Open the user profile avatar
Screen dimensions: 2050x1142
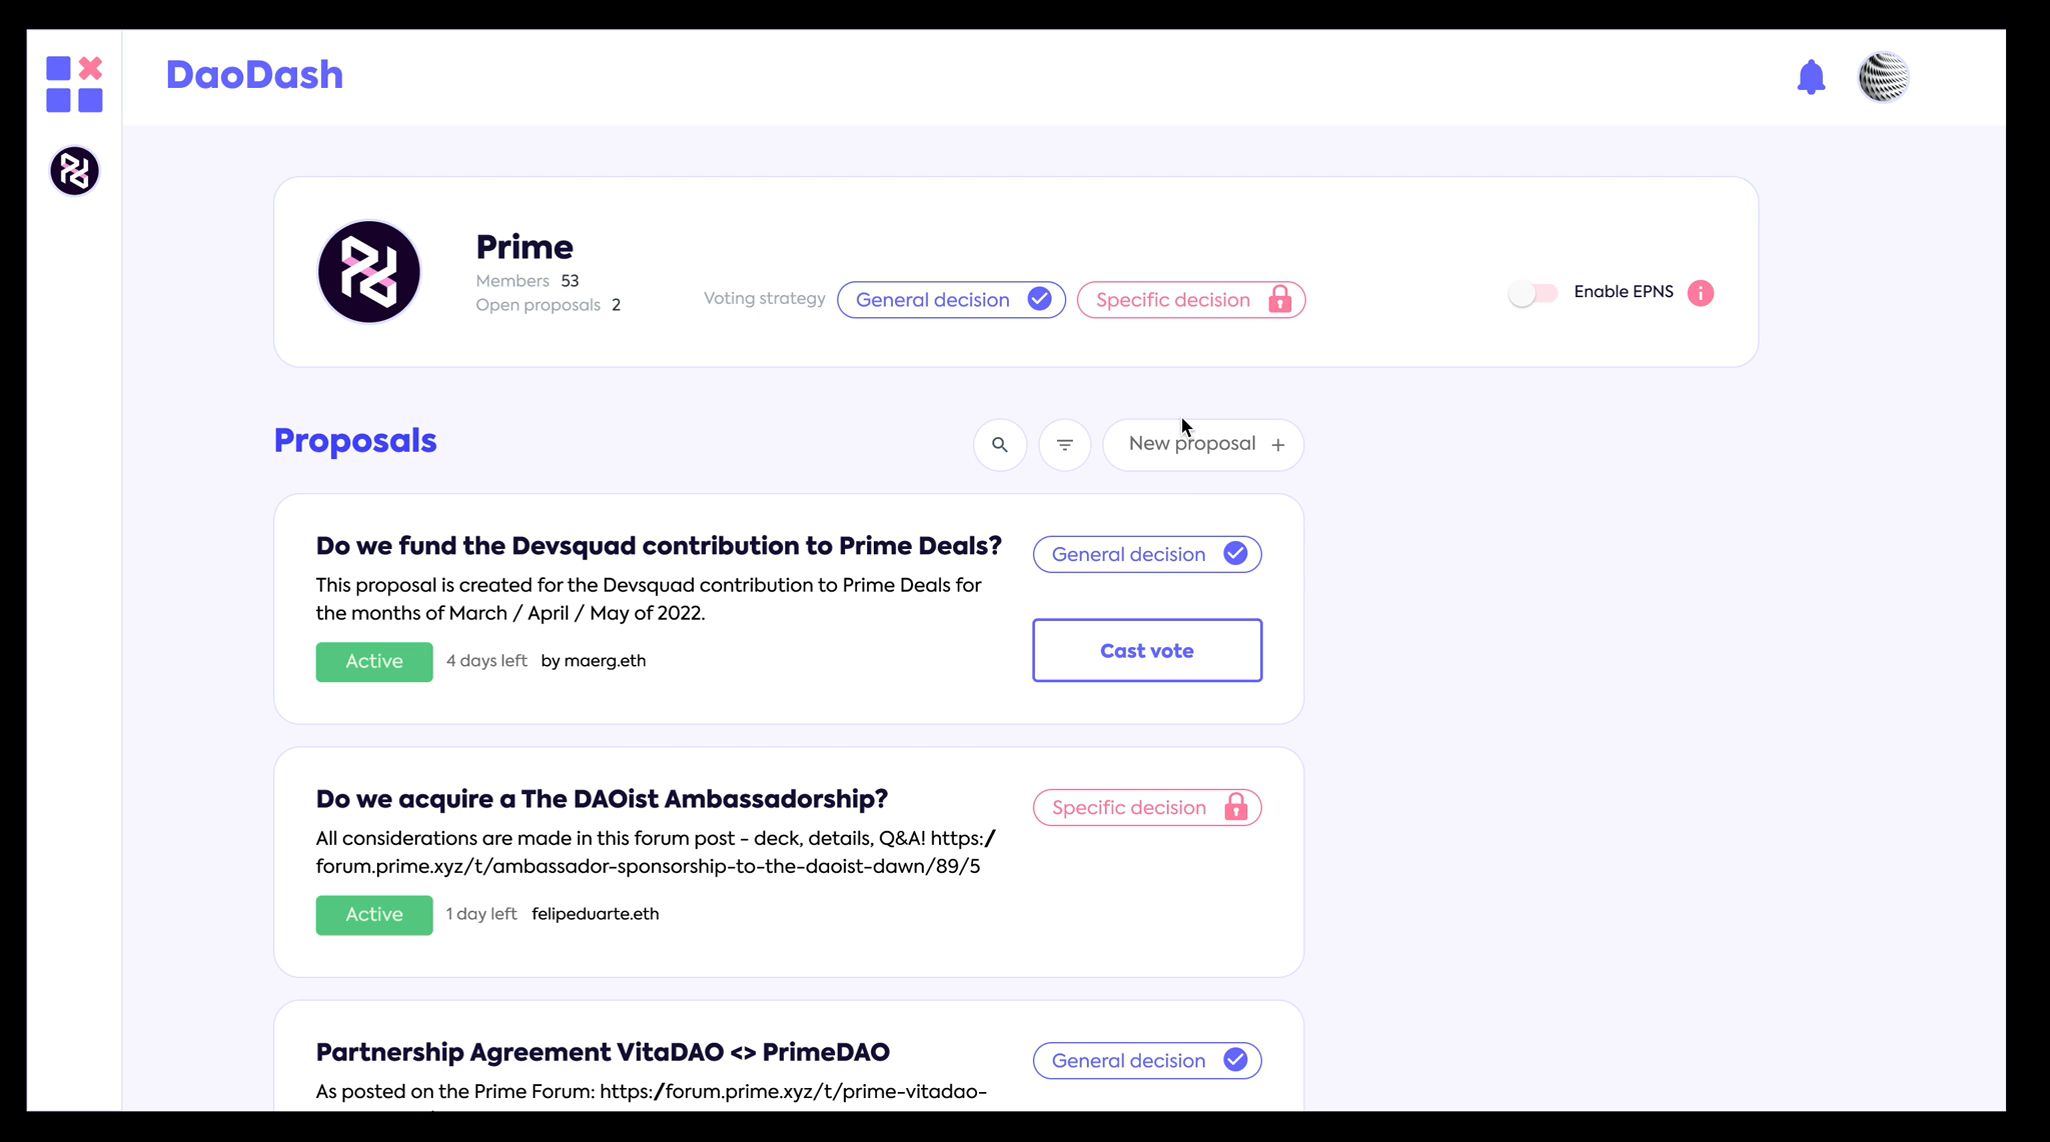click(1883, 77)
